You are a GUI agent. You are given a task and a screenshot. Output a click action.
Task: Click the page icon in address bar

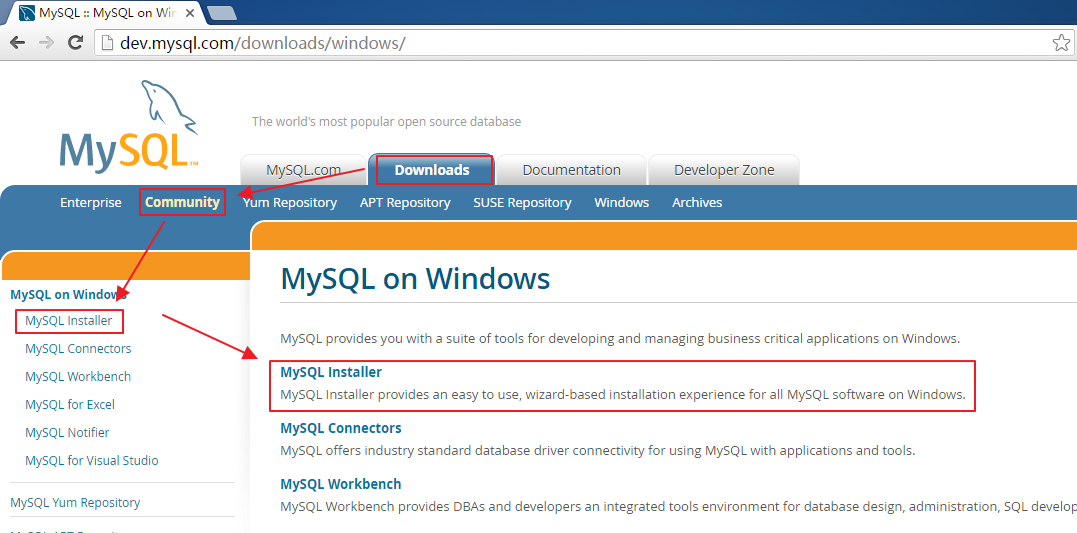pyautogui.click(x=106, y=43)
